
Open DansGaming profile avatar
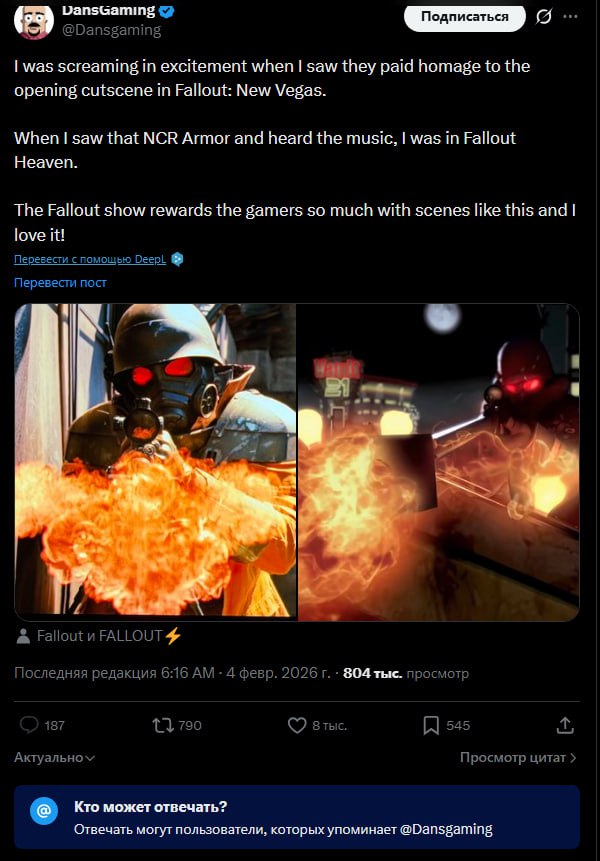click(33, 20)
